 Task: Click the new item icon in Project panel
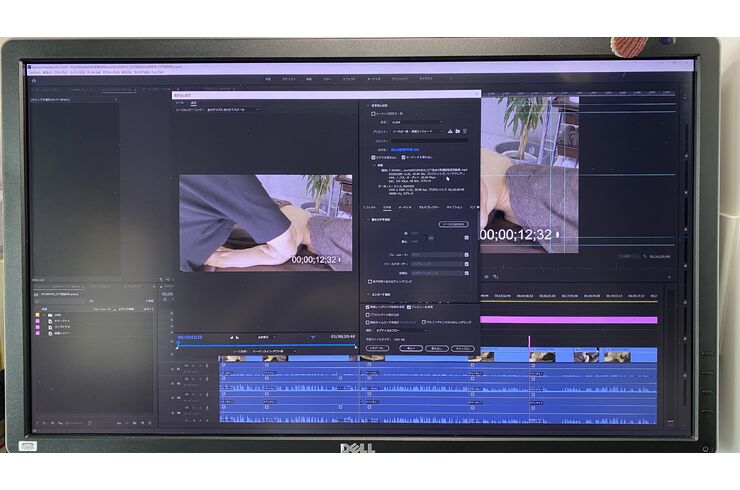(x=142, y=423)
